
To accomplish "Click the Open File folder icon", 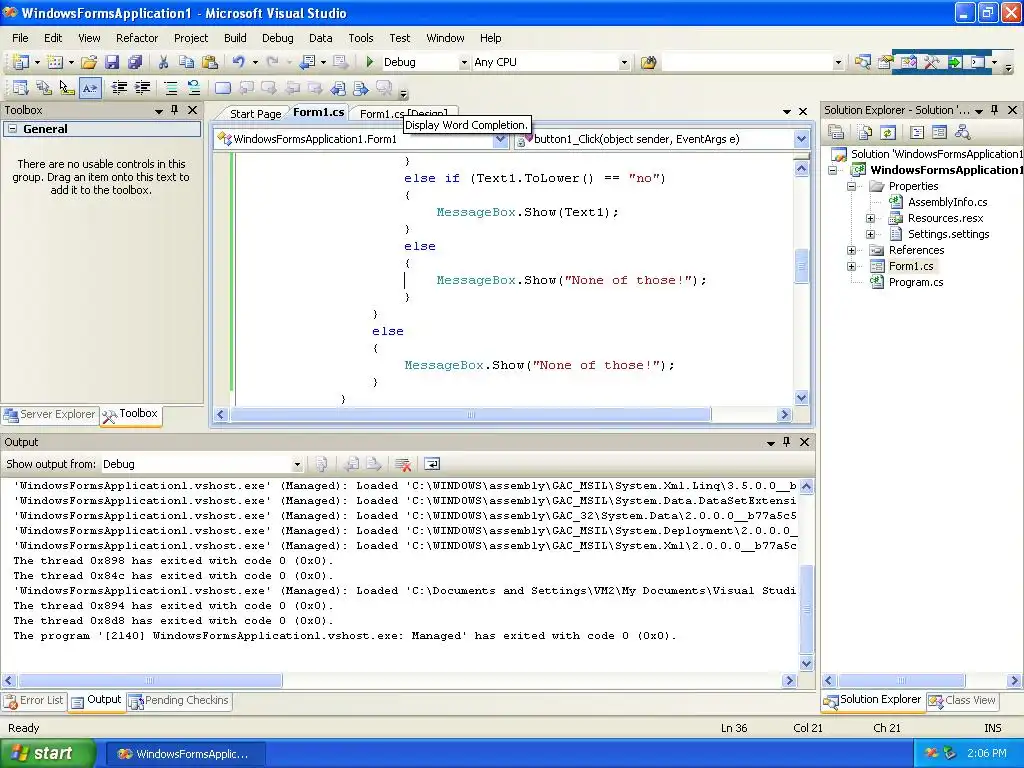I will tap(89, 62).
